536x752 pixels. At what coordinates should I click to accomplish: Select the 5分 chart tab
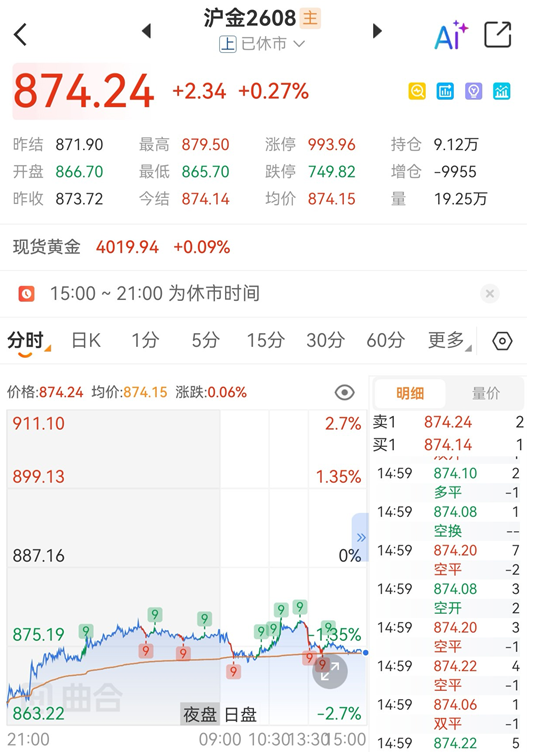[x=205, y=341]
